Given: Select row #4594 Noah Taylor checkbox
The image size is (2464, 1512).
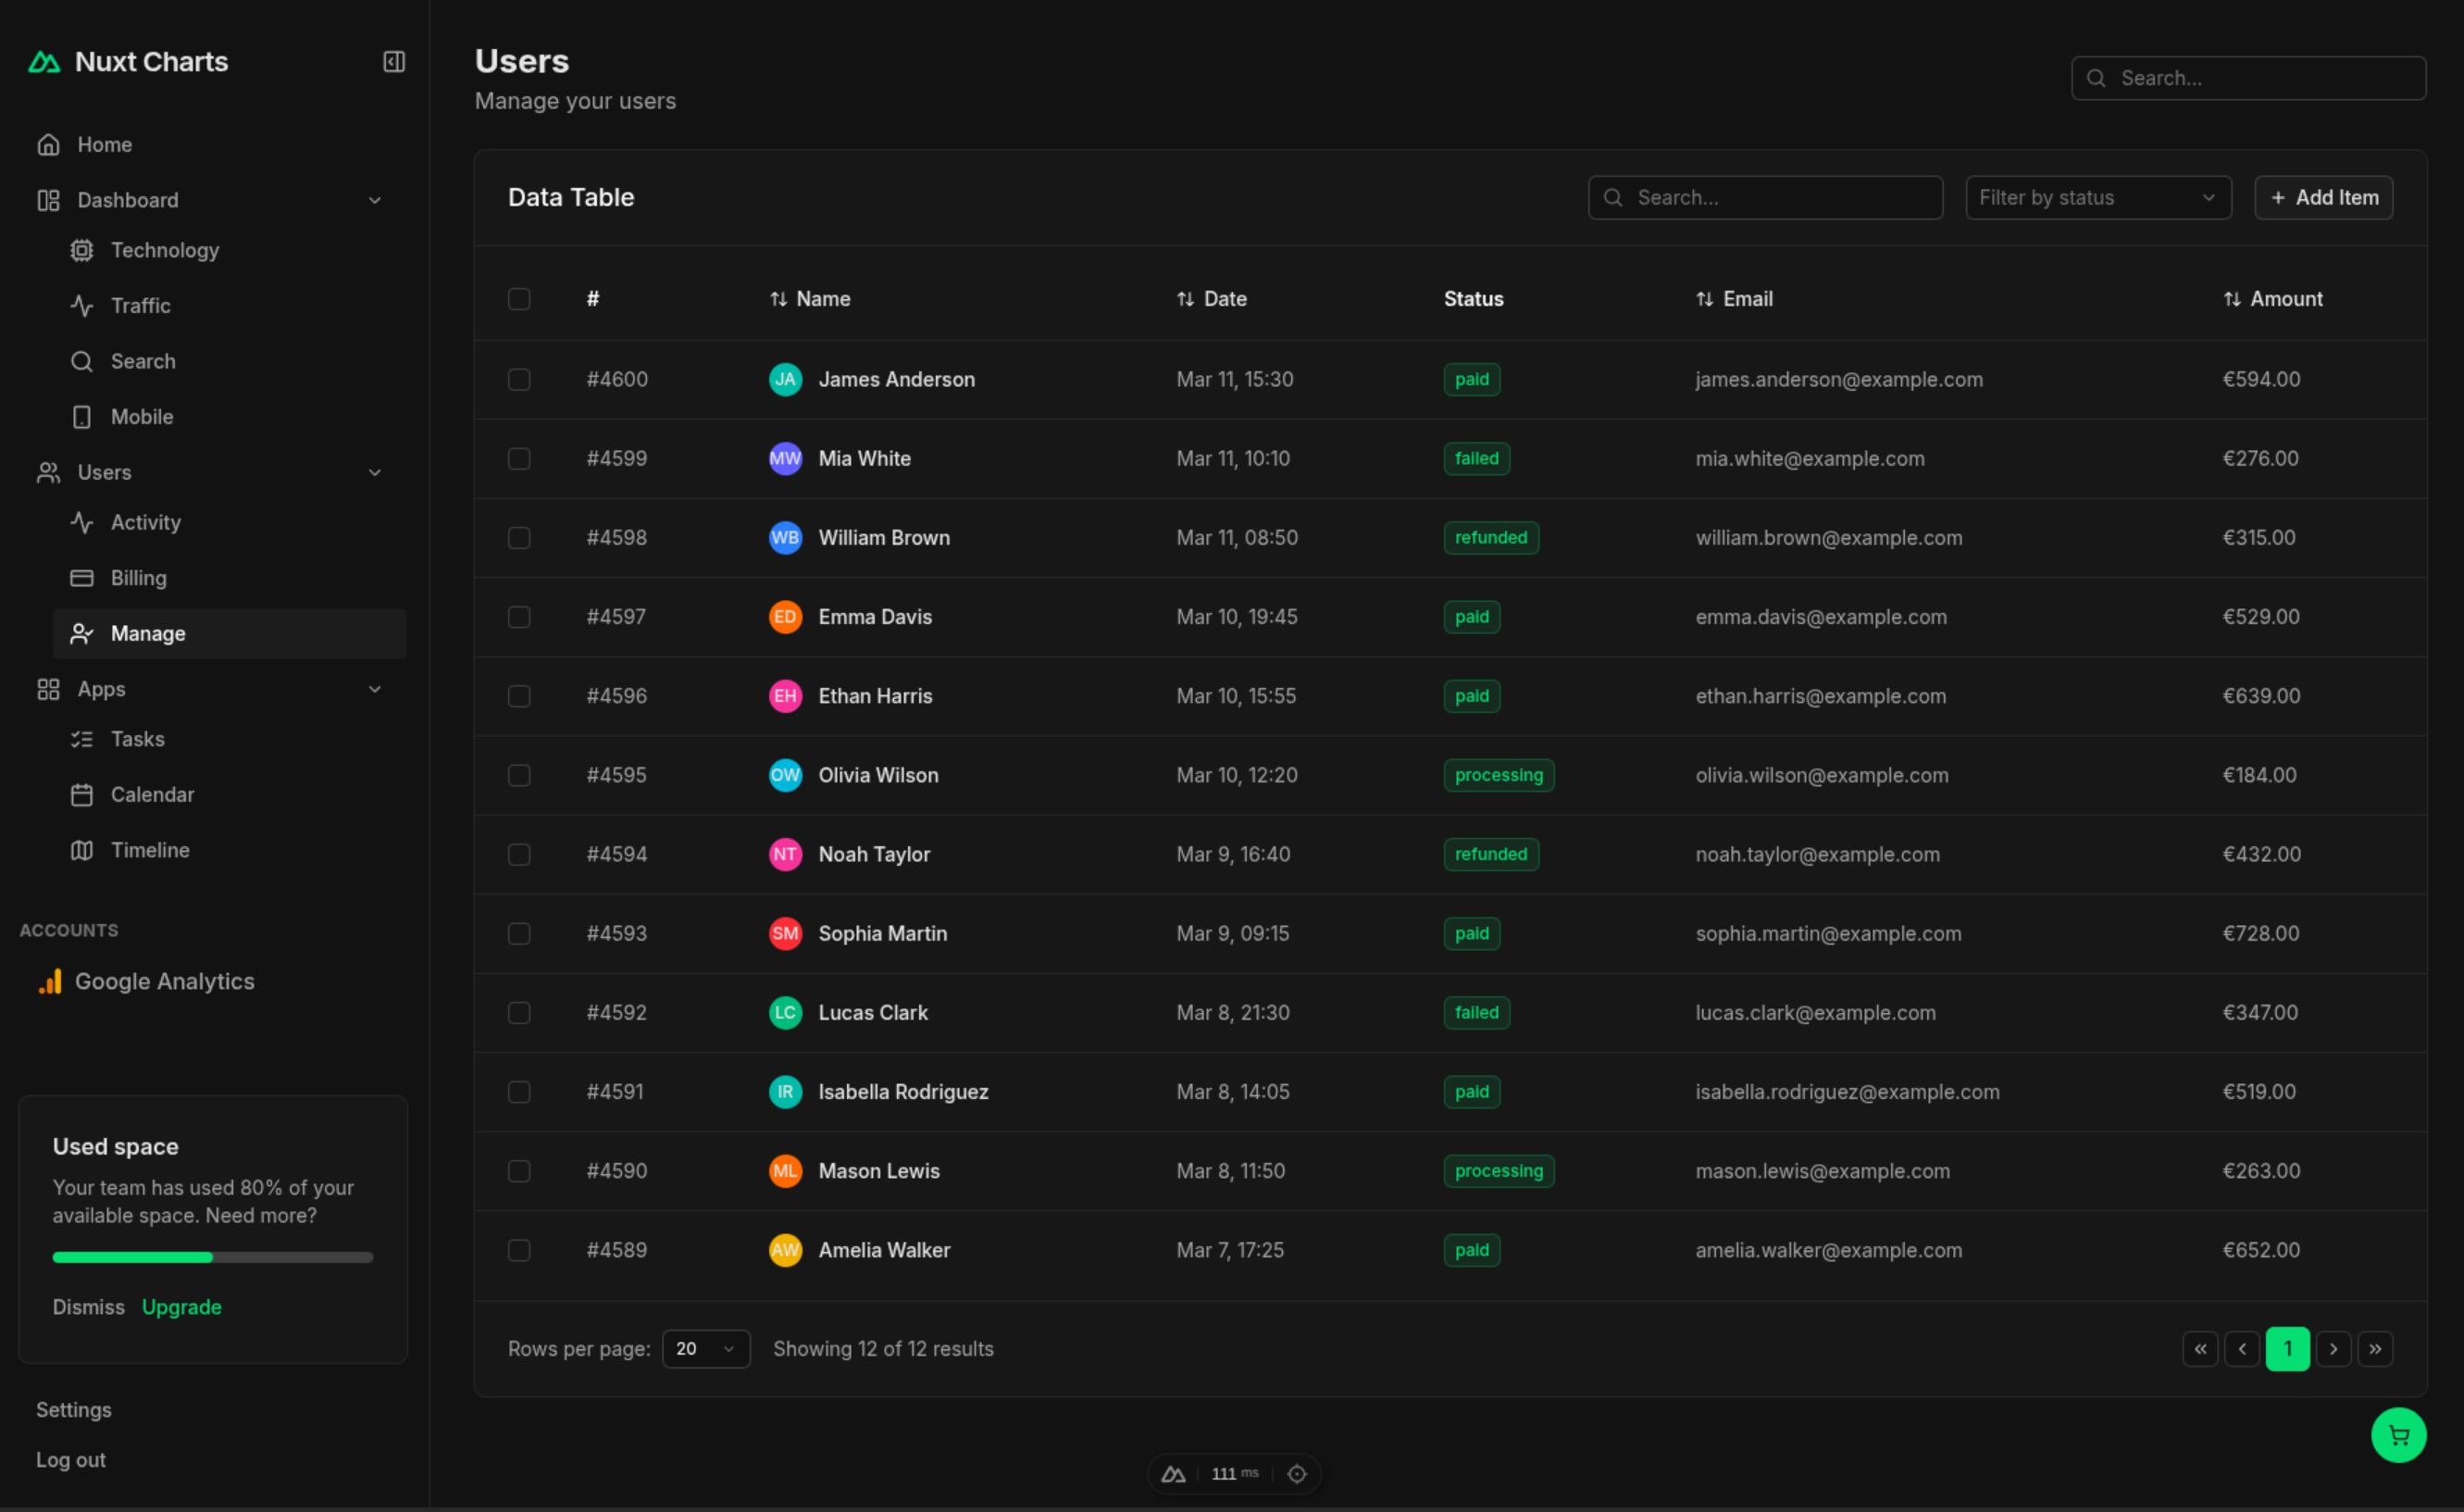Looking at the screenshot, I should (x=519, y=854).
